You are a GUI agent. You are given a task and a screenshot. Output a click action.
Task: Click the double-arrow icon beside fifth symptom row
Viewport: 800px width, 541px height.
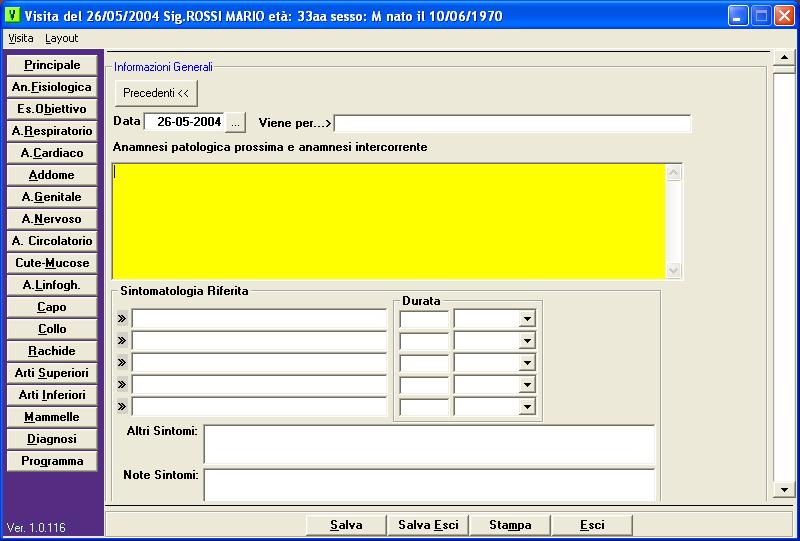pos(123,407)
